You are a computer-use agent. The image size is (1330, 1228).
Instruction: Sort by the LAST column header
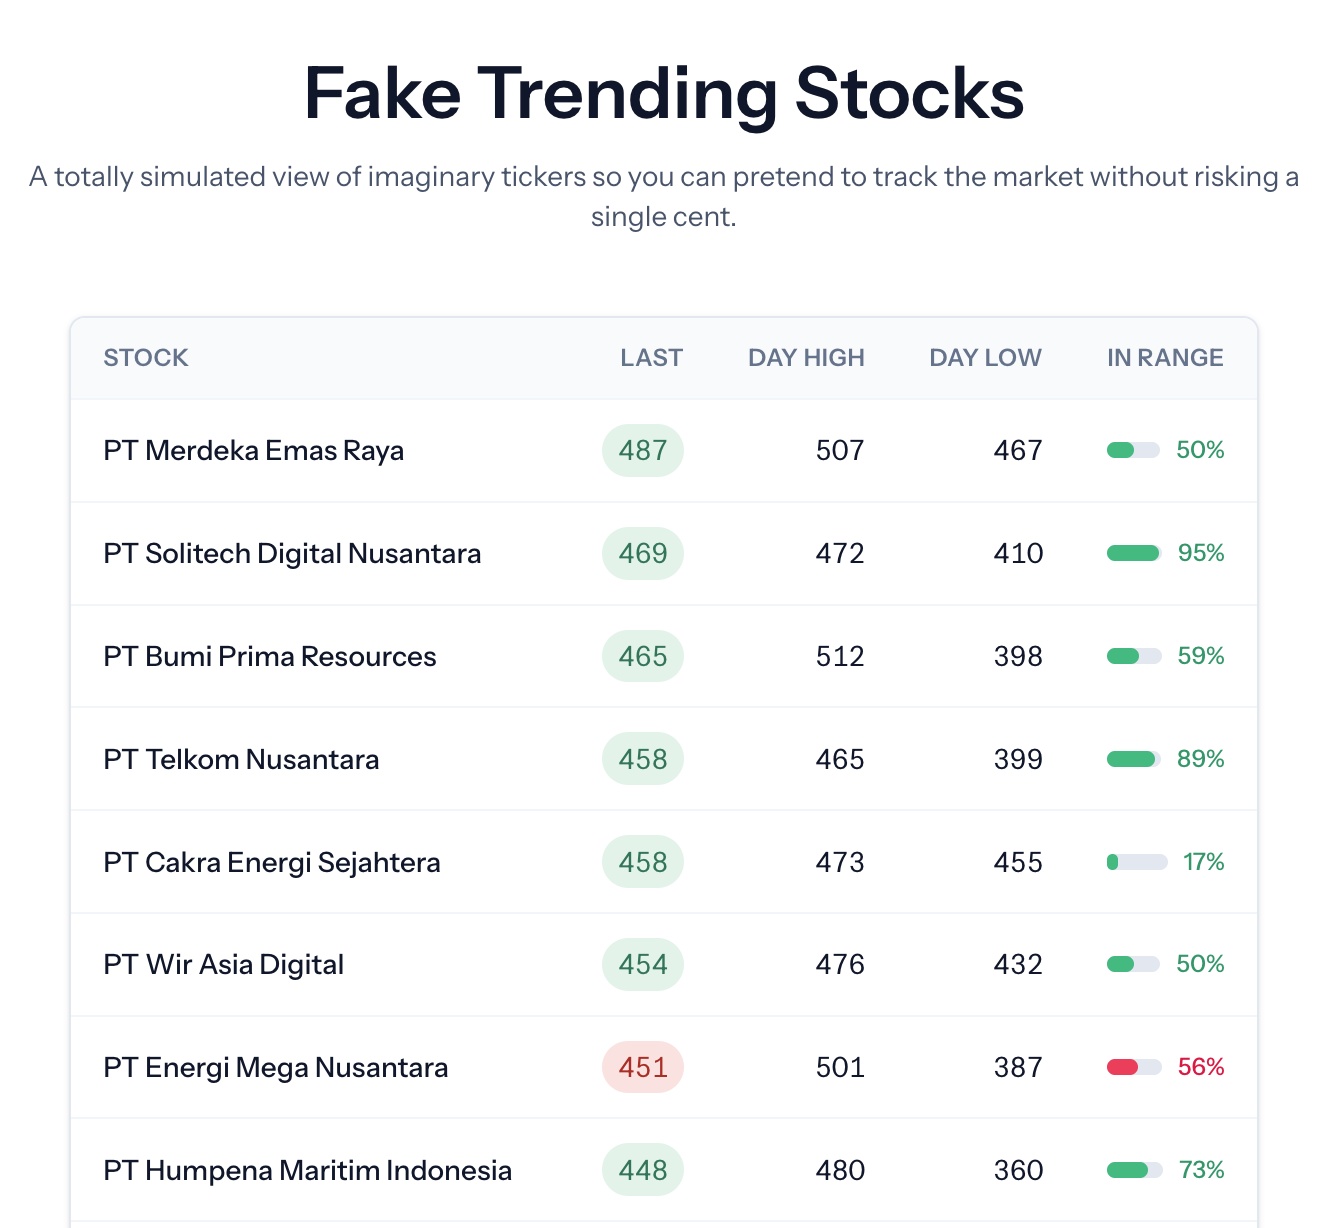(x=652, y=357)
